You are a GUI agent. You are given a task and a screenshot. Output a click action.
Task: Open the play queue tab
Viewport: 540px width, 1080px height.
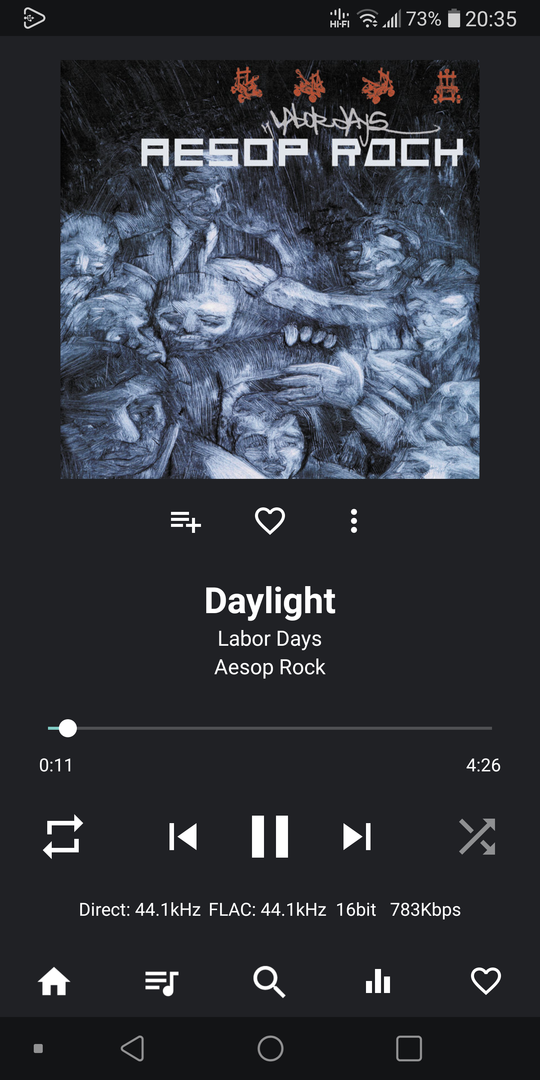click(x=162, y=982)
